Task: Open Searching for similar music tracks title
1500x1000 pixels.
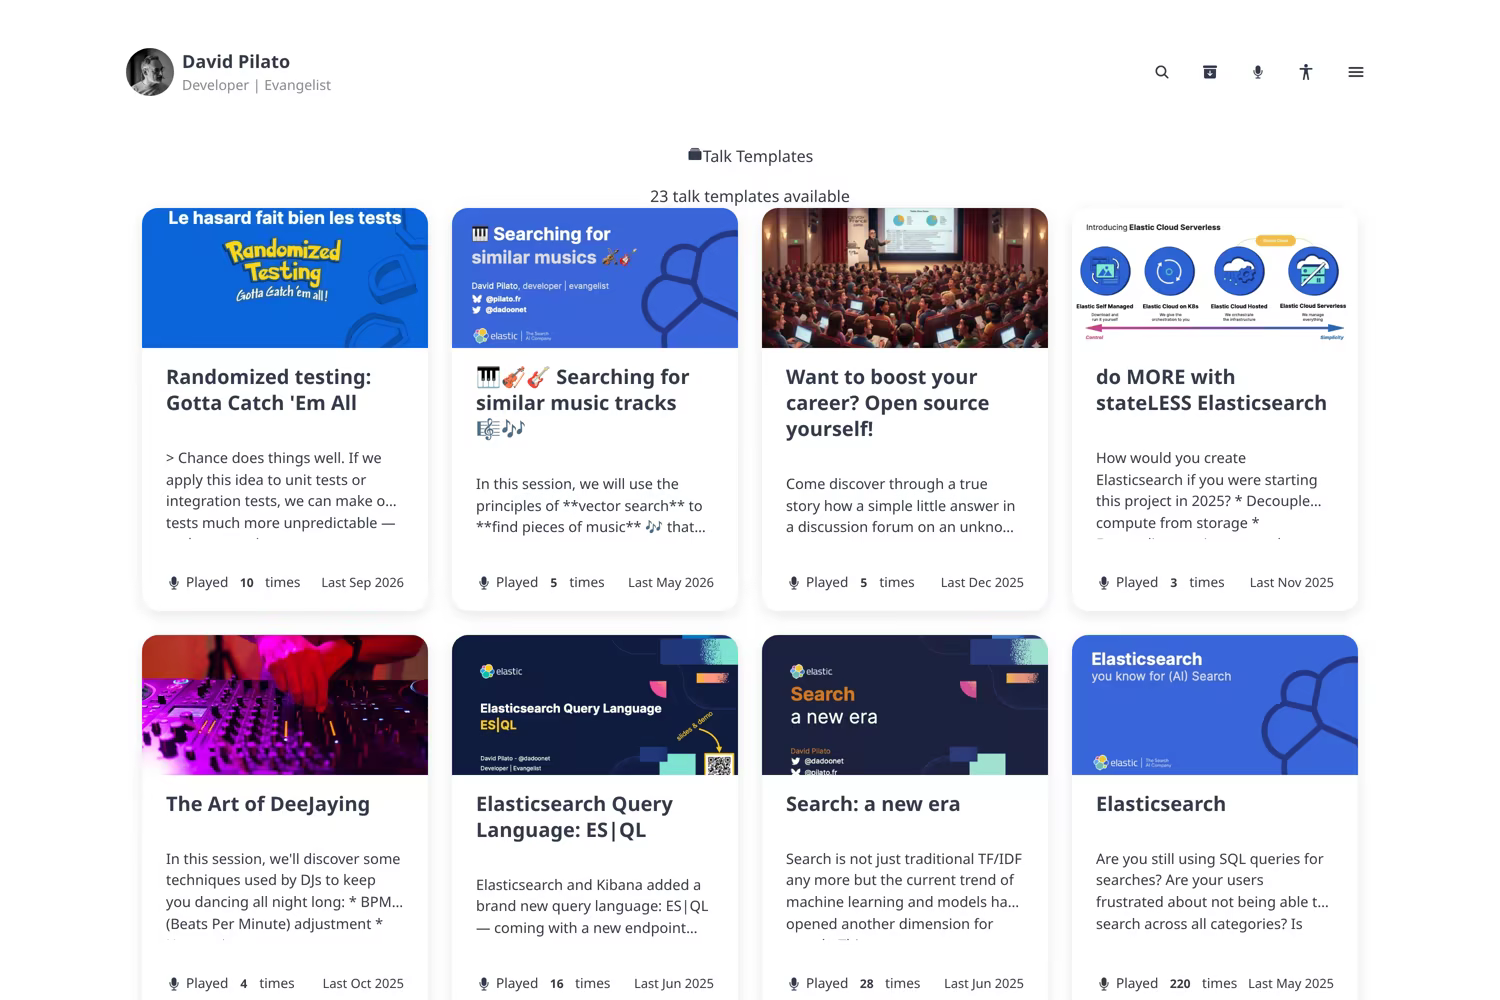Action: 582,403
